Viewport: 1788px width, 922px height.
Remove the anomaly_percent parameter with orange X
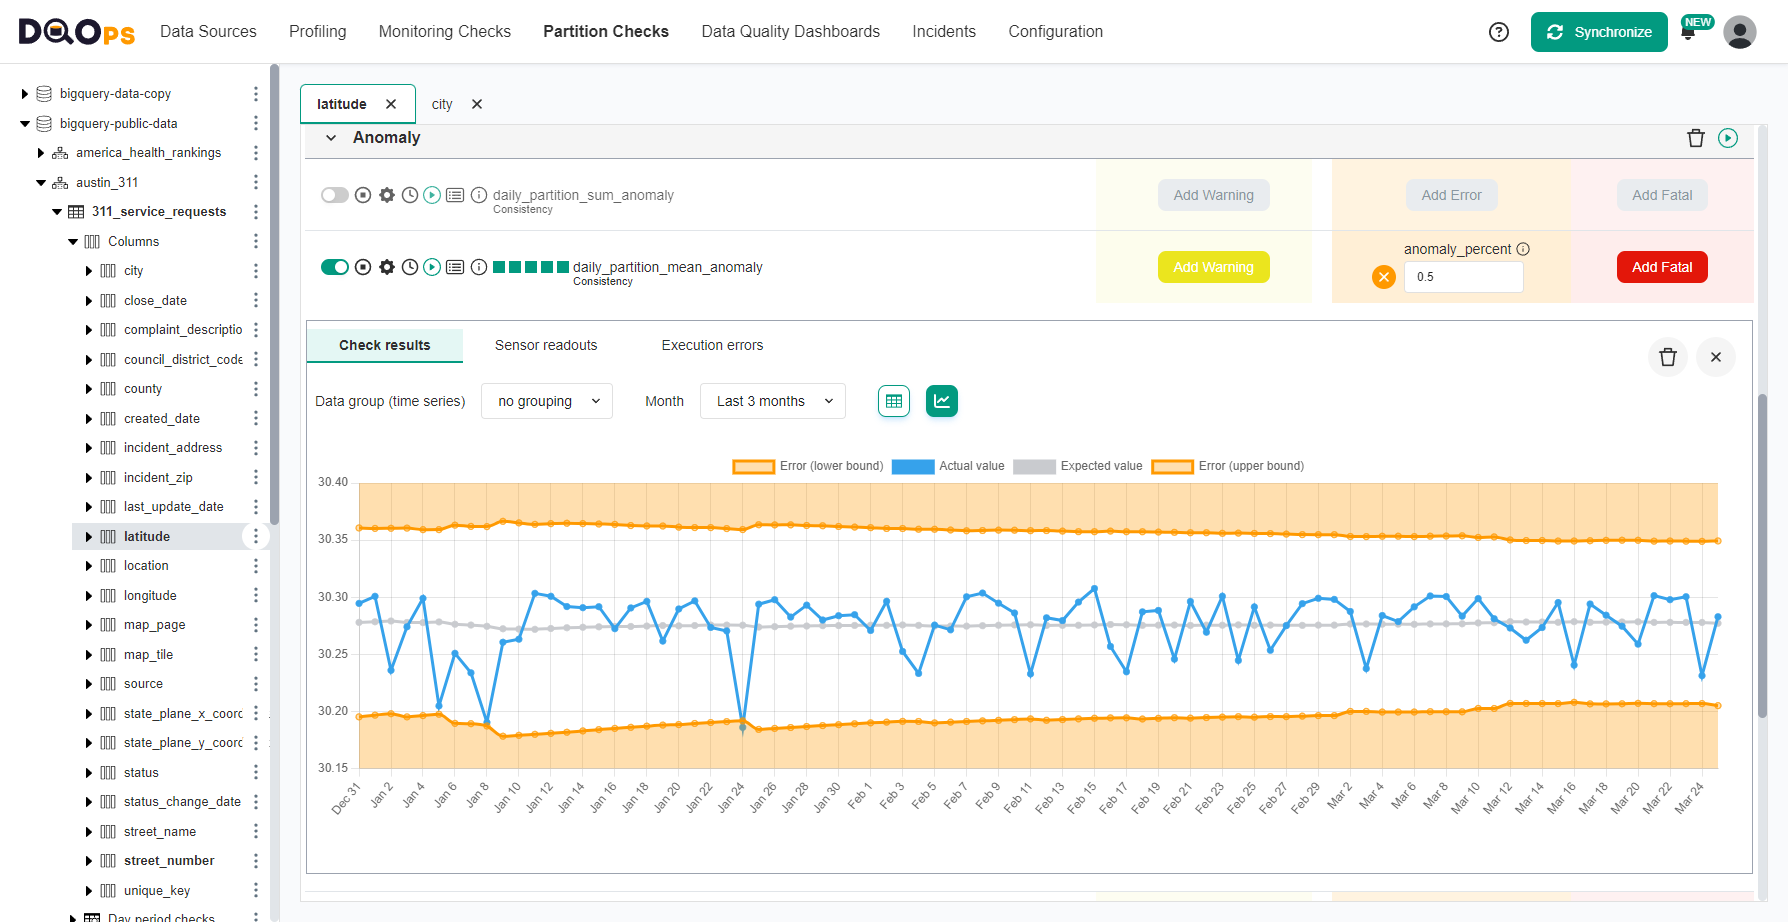coord(1383,277)
